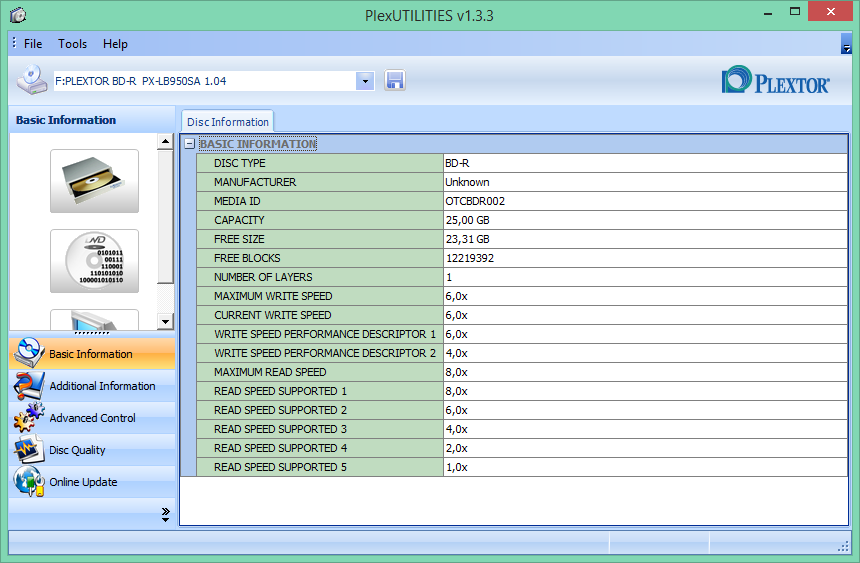Viewport: 860px width, 563px height.
Task: Open the File menu
Action: point(33,44)
